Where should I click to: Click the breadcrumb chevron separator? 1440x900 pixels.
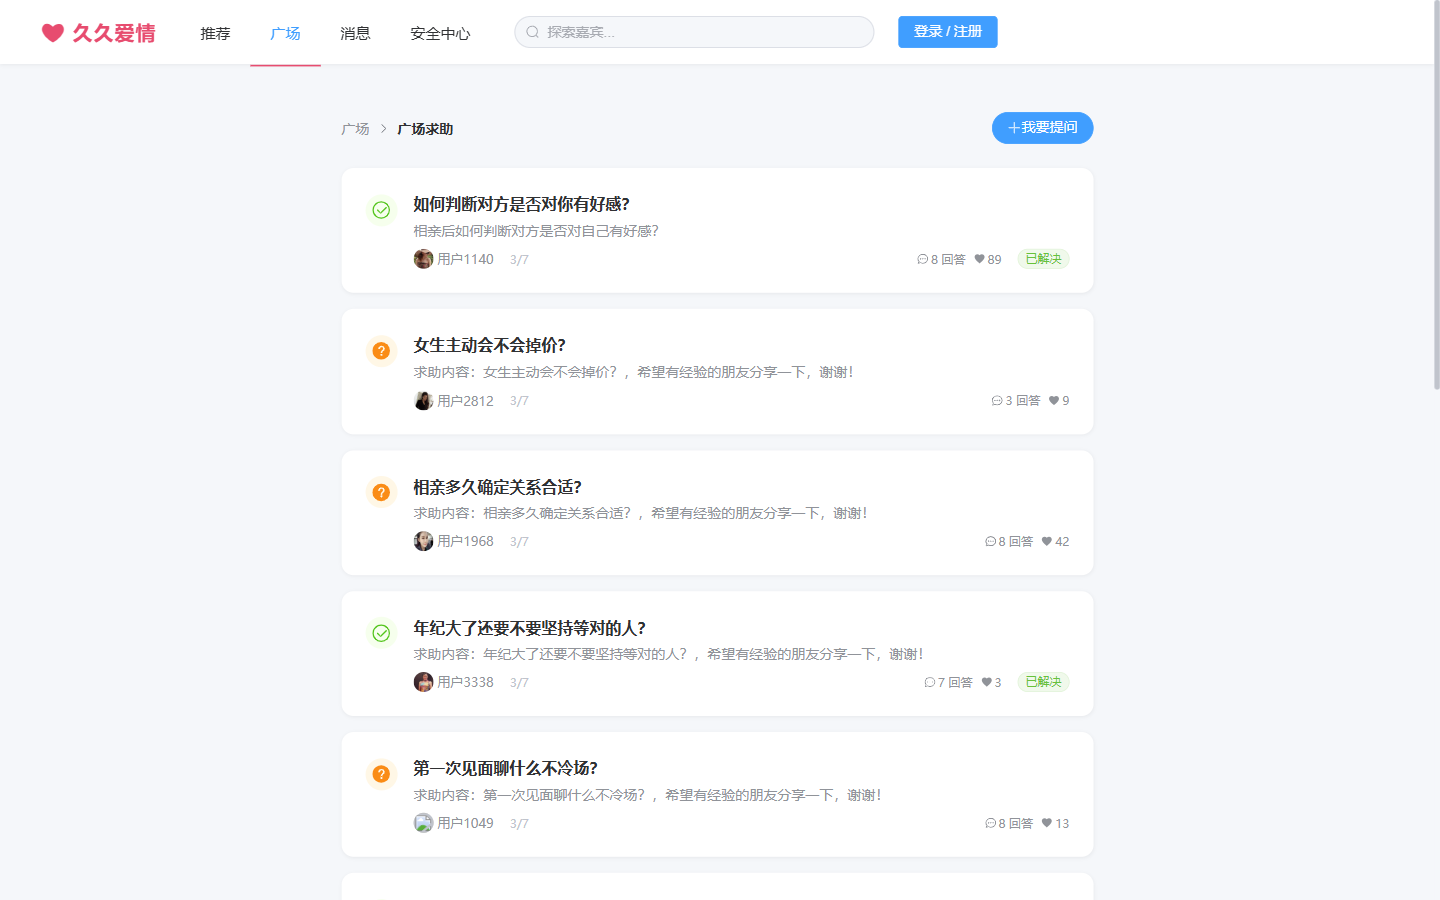click(383, 129)
